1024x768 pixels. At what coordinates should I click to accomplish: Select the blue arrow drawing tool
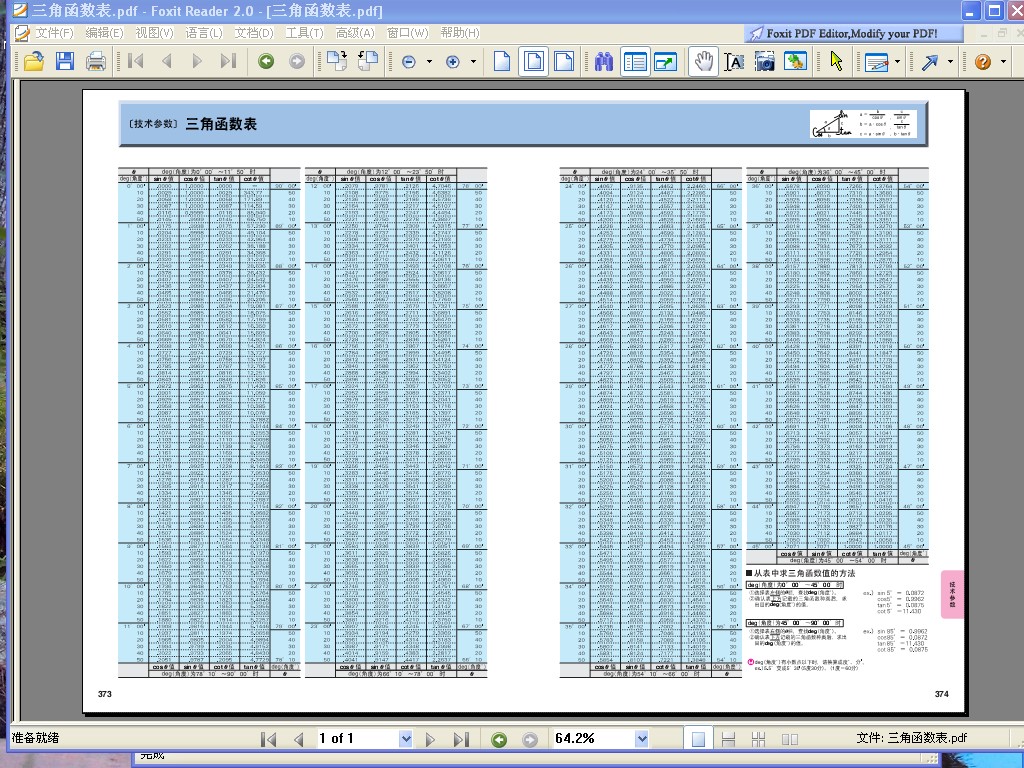pos(929,62)
